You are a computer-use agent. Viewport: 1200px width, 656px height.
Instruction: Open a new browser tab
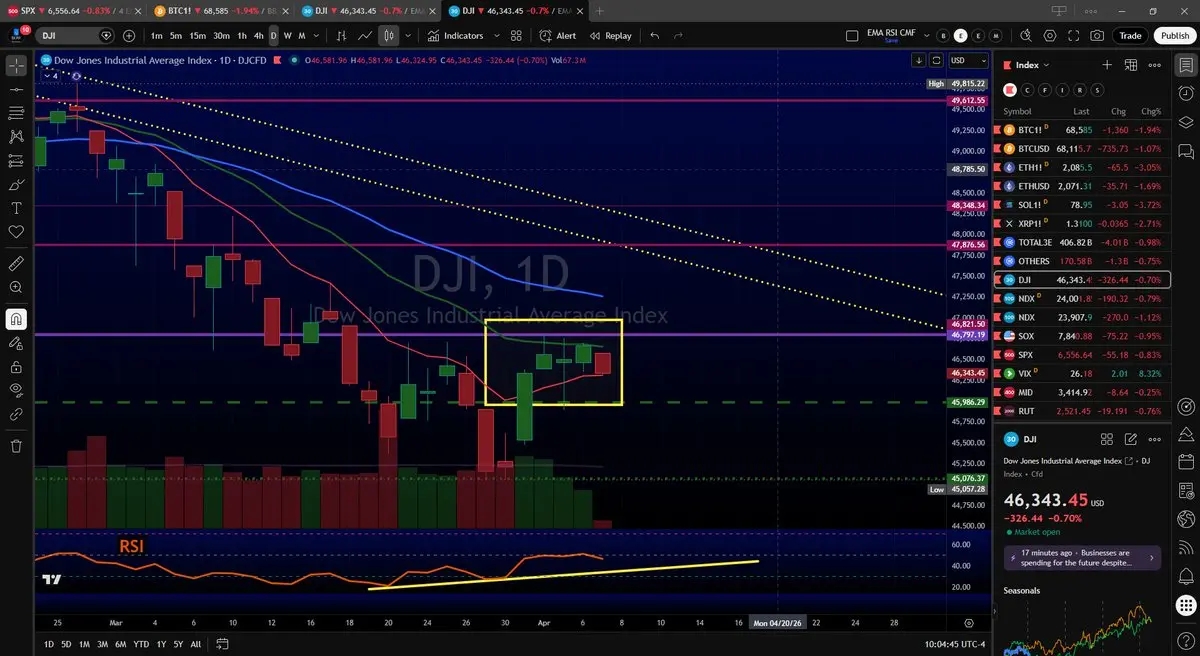(600, 10)
